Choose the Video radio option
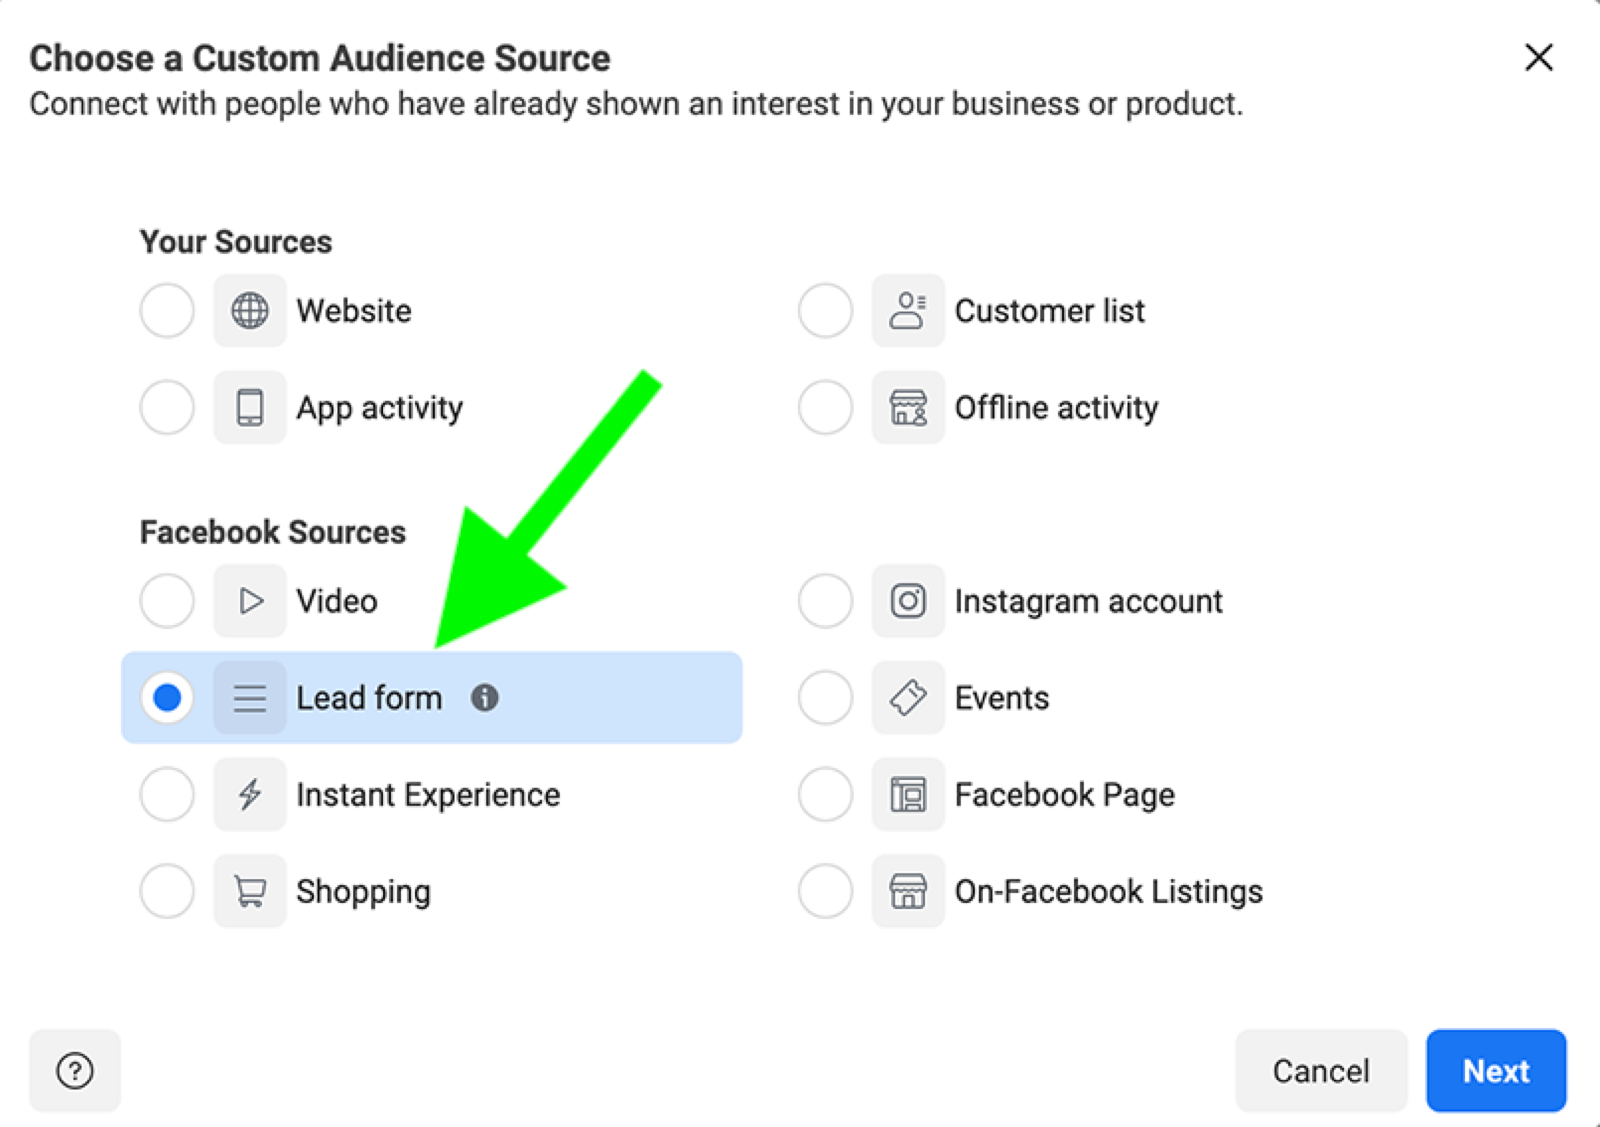 pyautogui.click(x=167, y=601)
